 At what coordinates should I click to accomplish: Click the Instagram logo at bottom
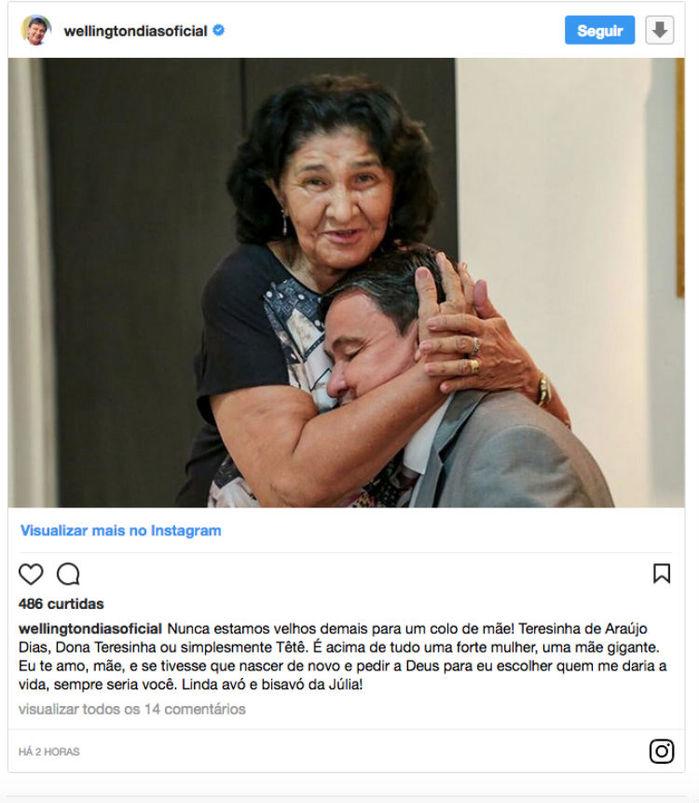point(662,751)
